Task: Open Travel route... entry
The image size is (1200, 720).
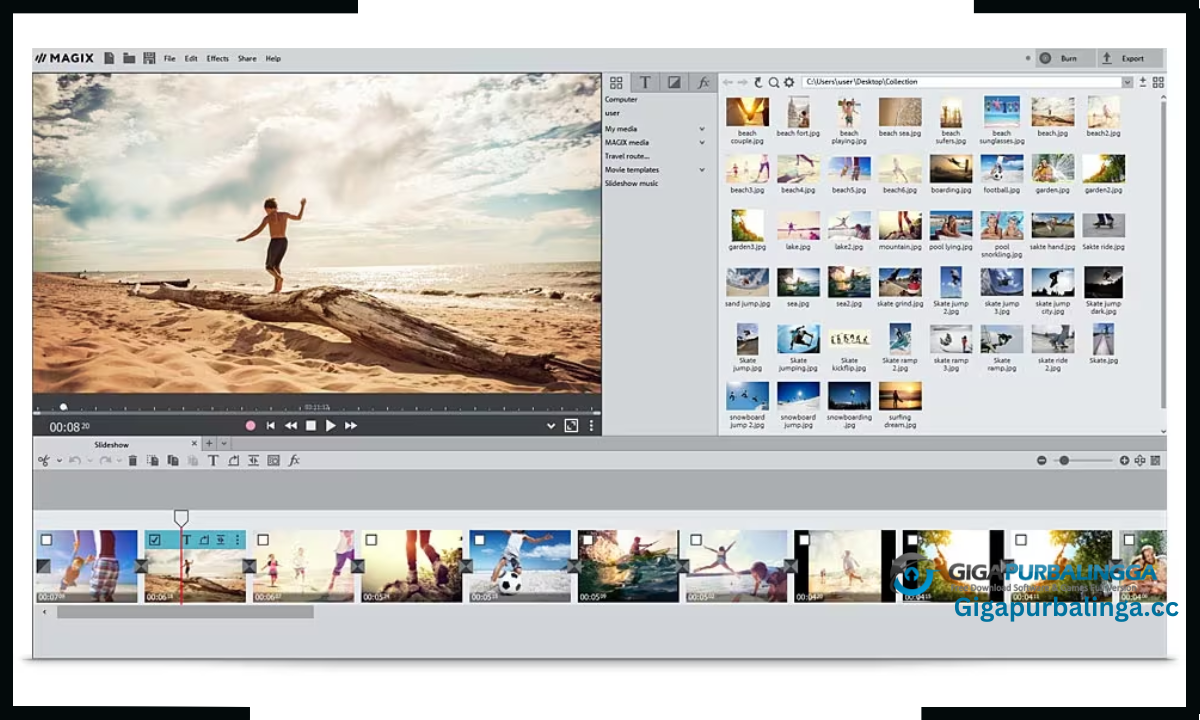Action: (x=627, y=156)
